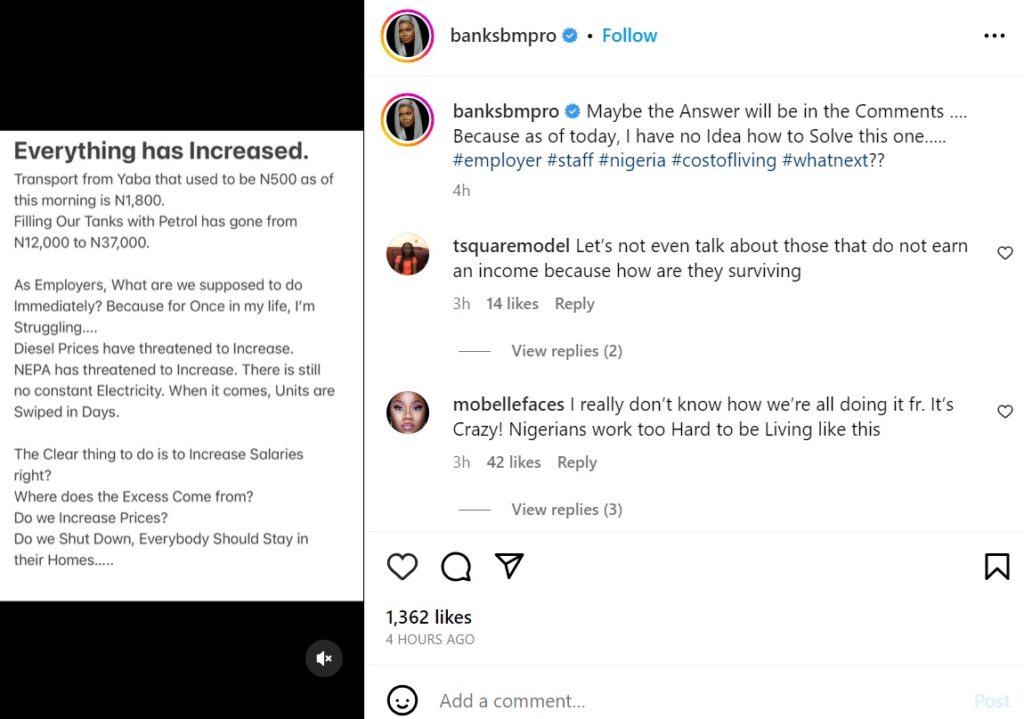Reply to tsquaremodel's comment
The width and height of the screenshot is (1024, 719).
[574, 304]
